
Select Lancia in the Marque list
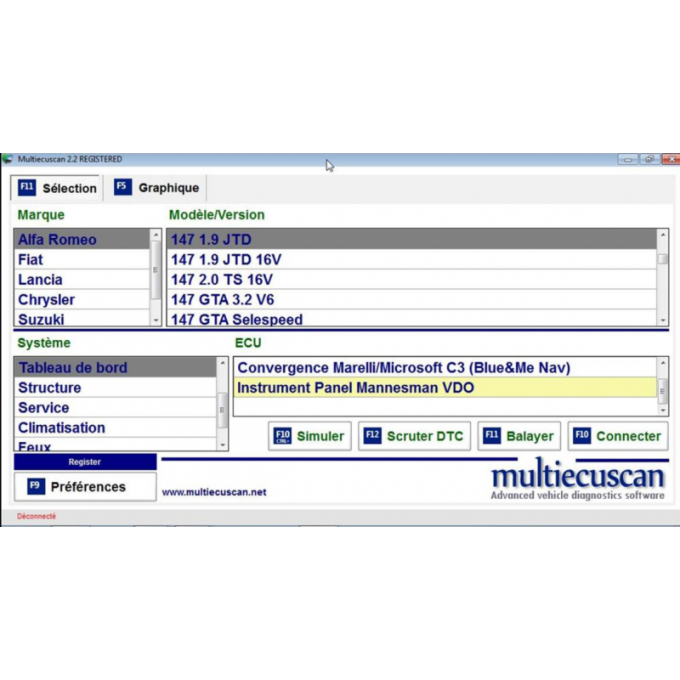point(82,279)
